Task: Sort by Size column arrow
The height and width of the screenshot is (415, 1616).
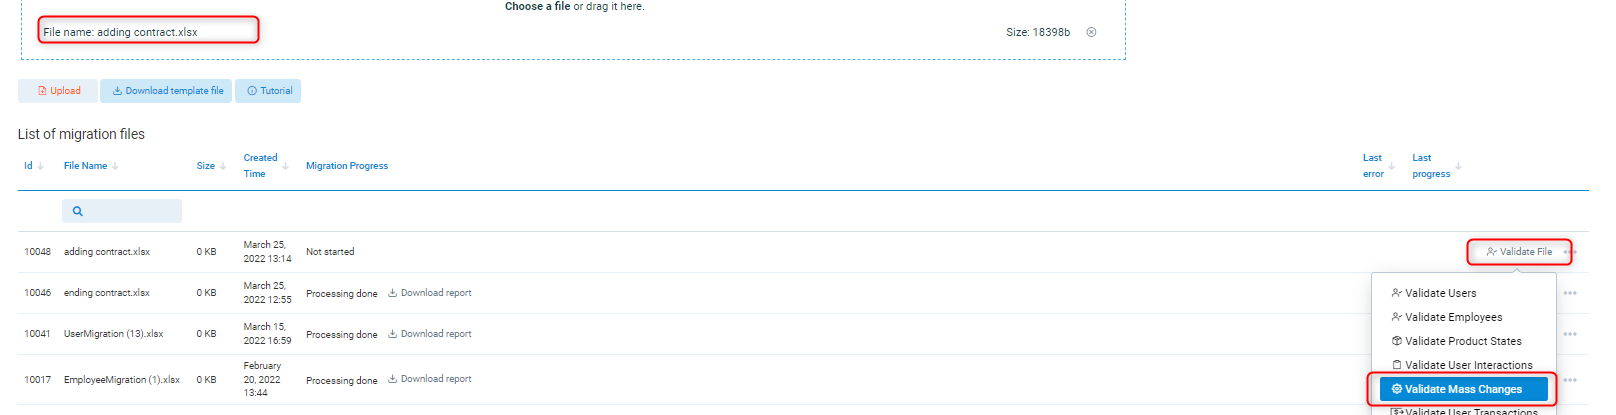Action: [x=223, y=166]
